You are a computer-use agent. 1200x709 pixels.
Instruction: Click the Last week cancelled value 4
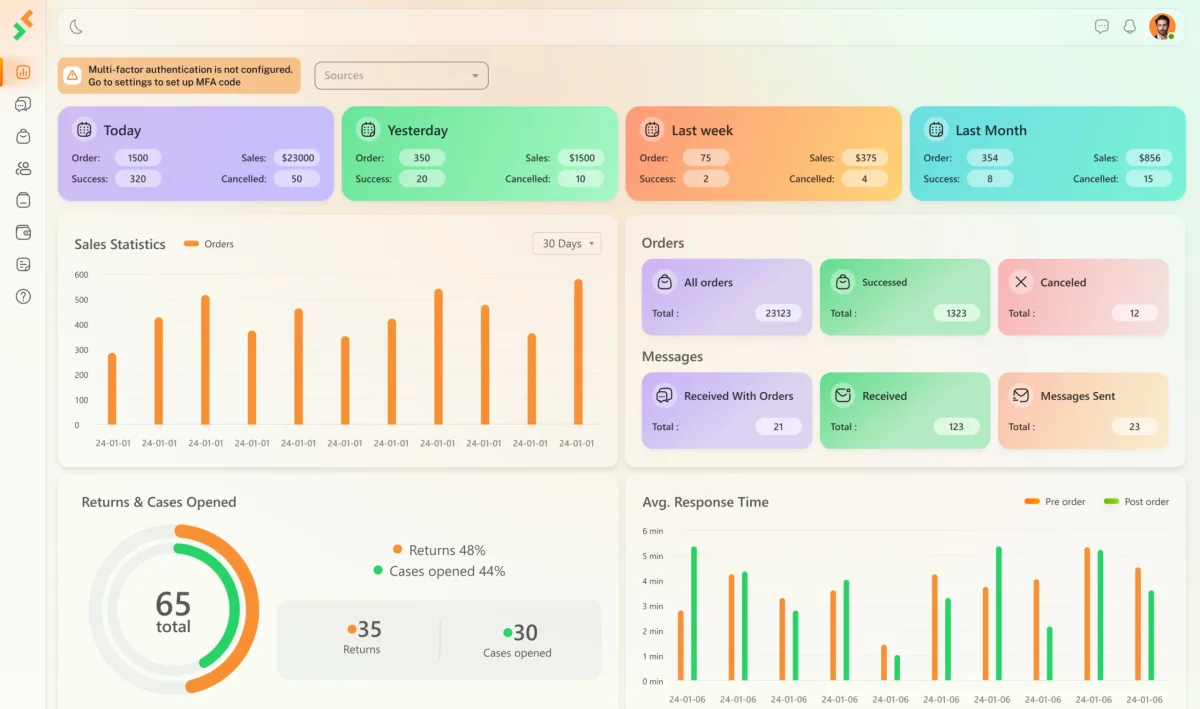(x=865, y=179)
